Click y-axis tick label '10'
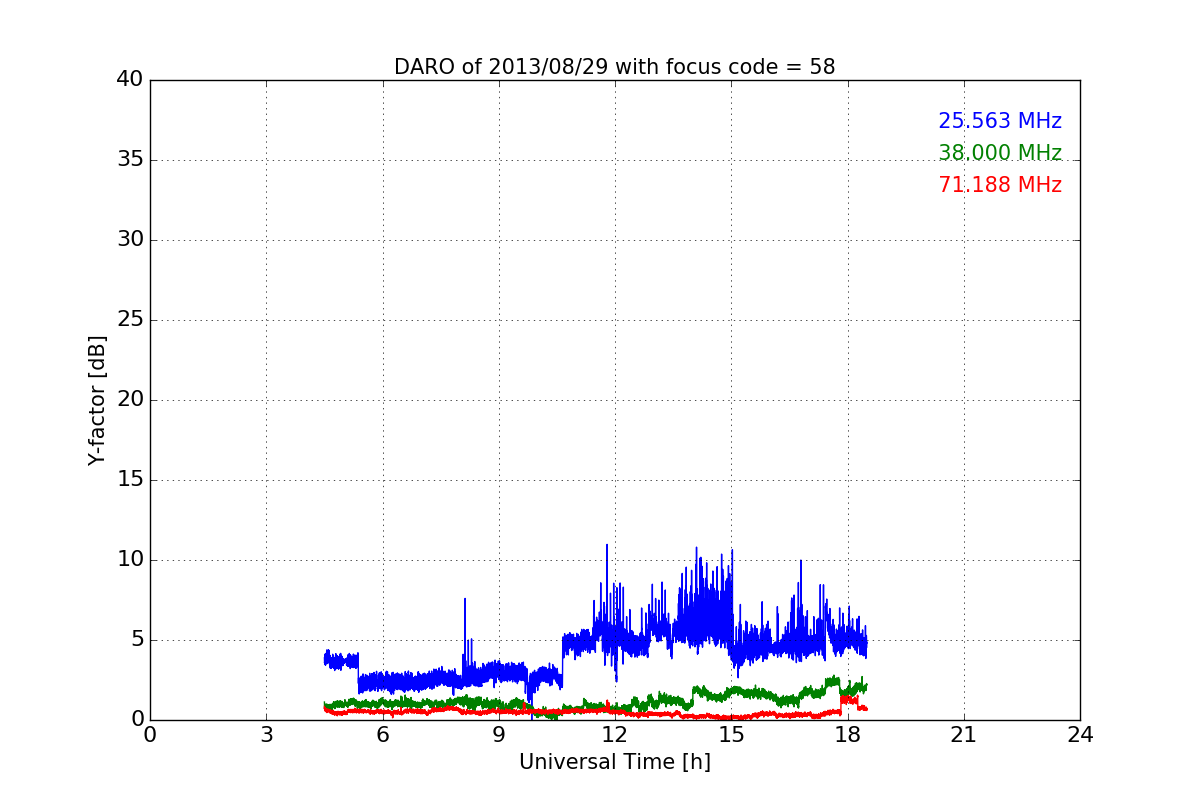Image resolution: width=1200 pixels, height=800 pixels. pyautogui.click(x=130, y=560)
